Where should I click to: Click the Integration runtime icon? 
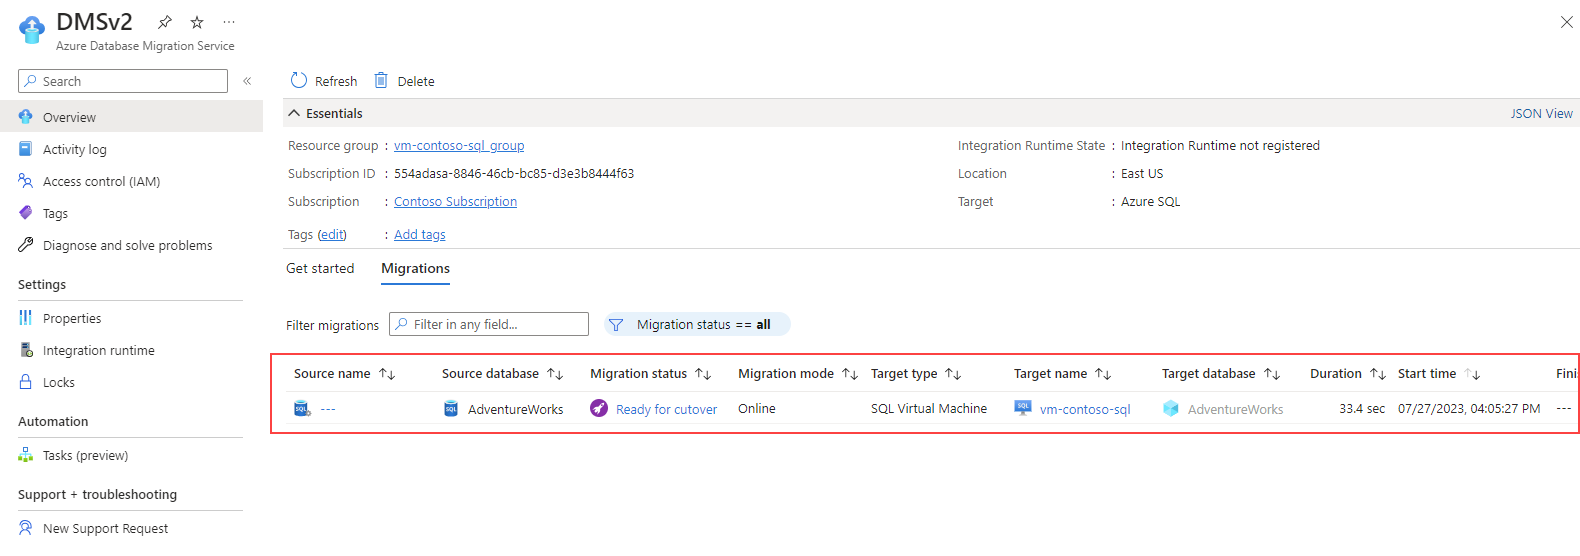(26, 350)
